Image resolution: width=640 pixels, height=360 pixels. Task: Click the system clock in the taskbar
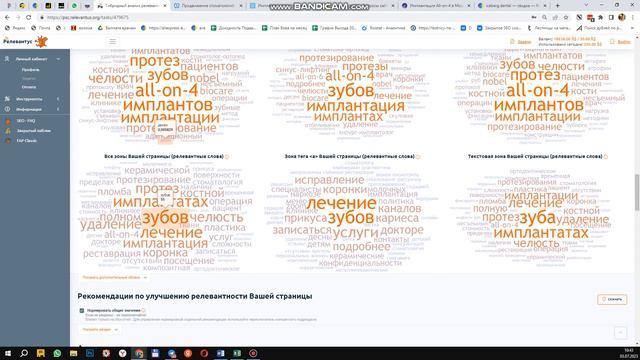point(629,353)
